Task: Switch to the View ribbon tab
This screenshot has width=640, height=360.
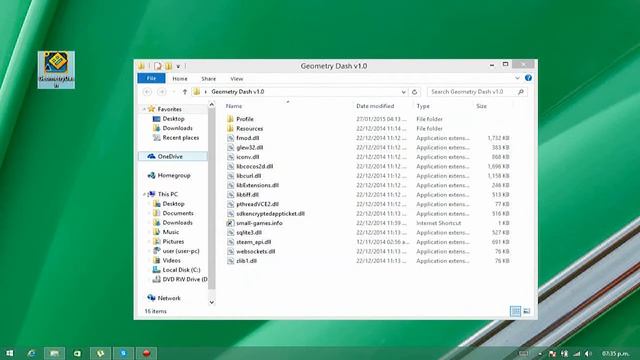Action: [x=237, y=78]
